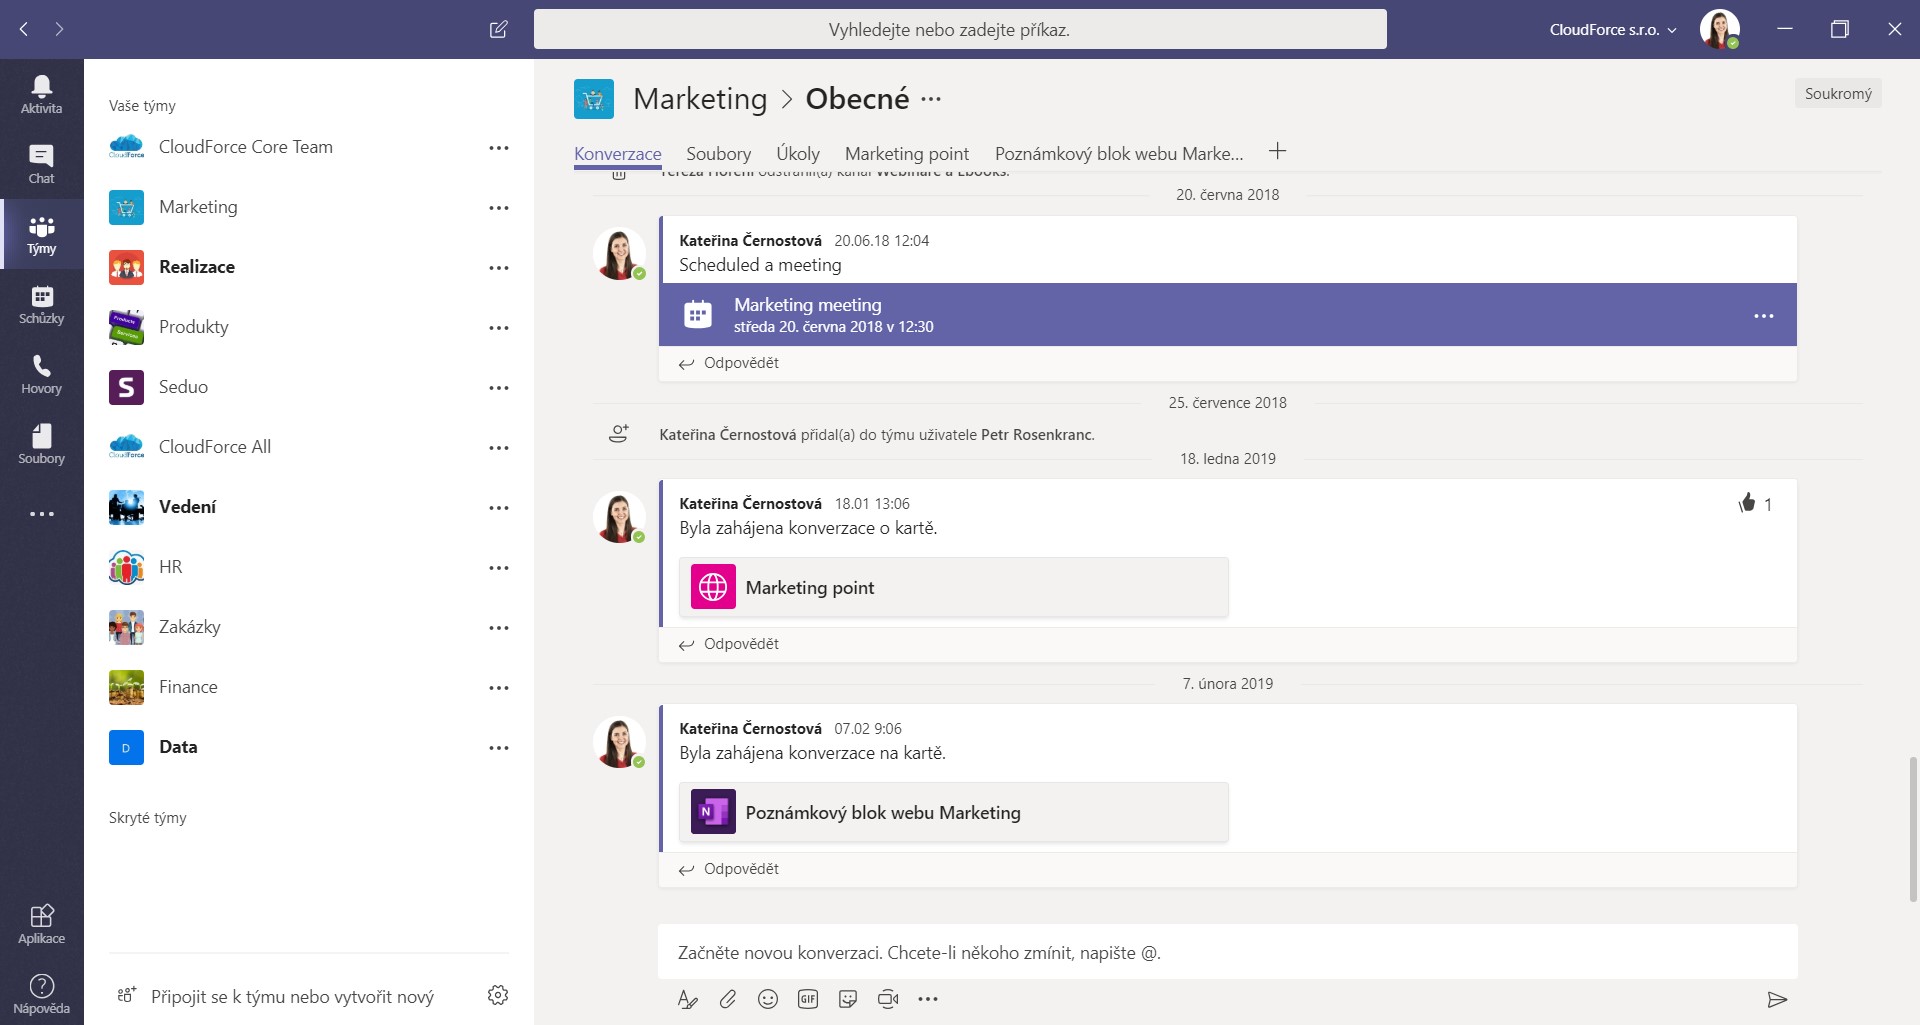1920x1025 pixels.
Task: Switch to the Úkoly tab
Action: (798, 154)
